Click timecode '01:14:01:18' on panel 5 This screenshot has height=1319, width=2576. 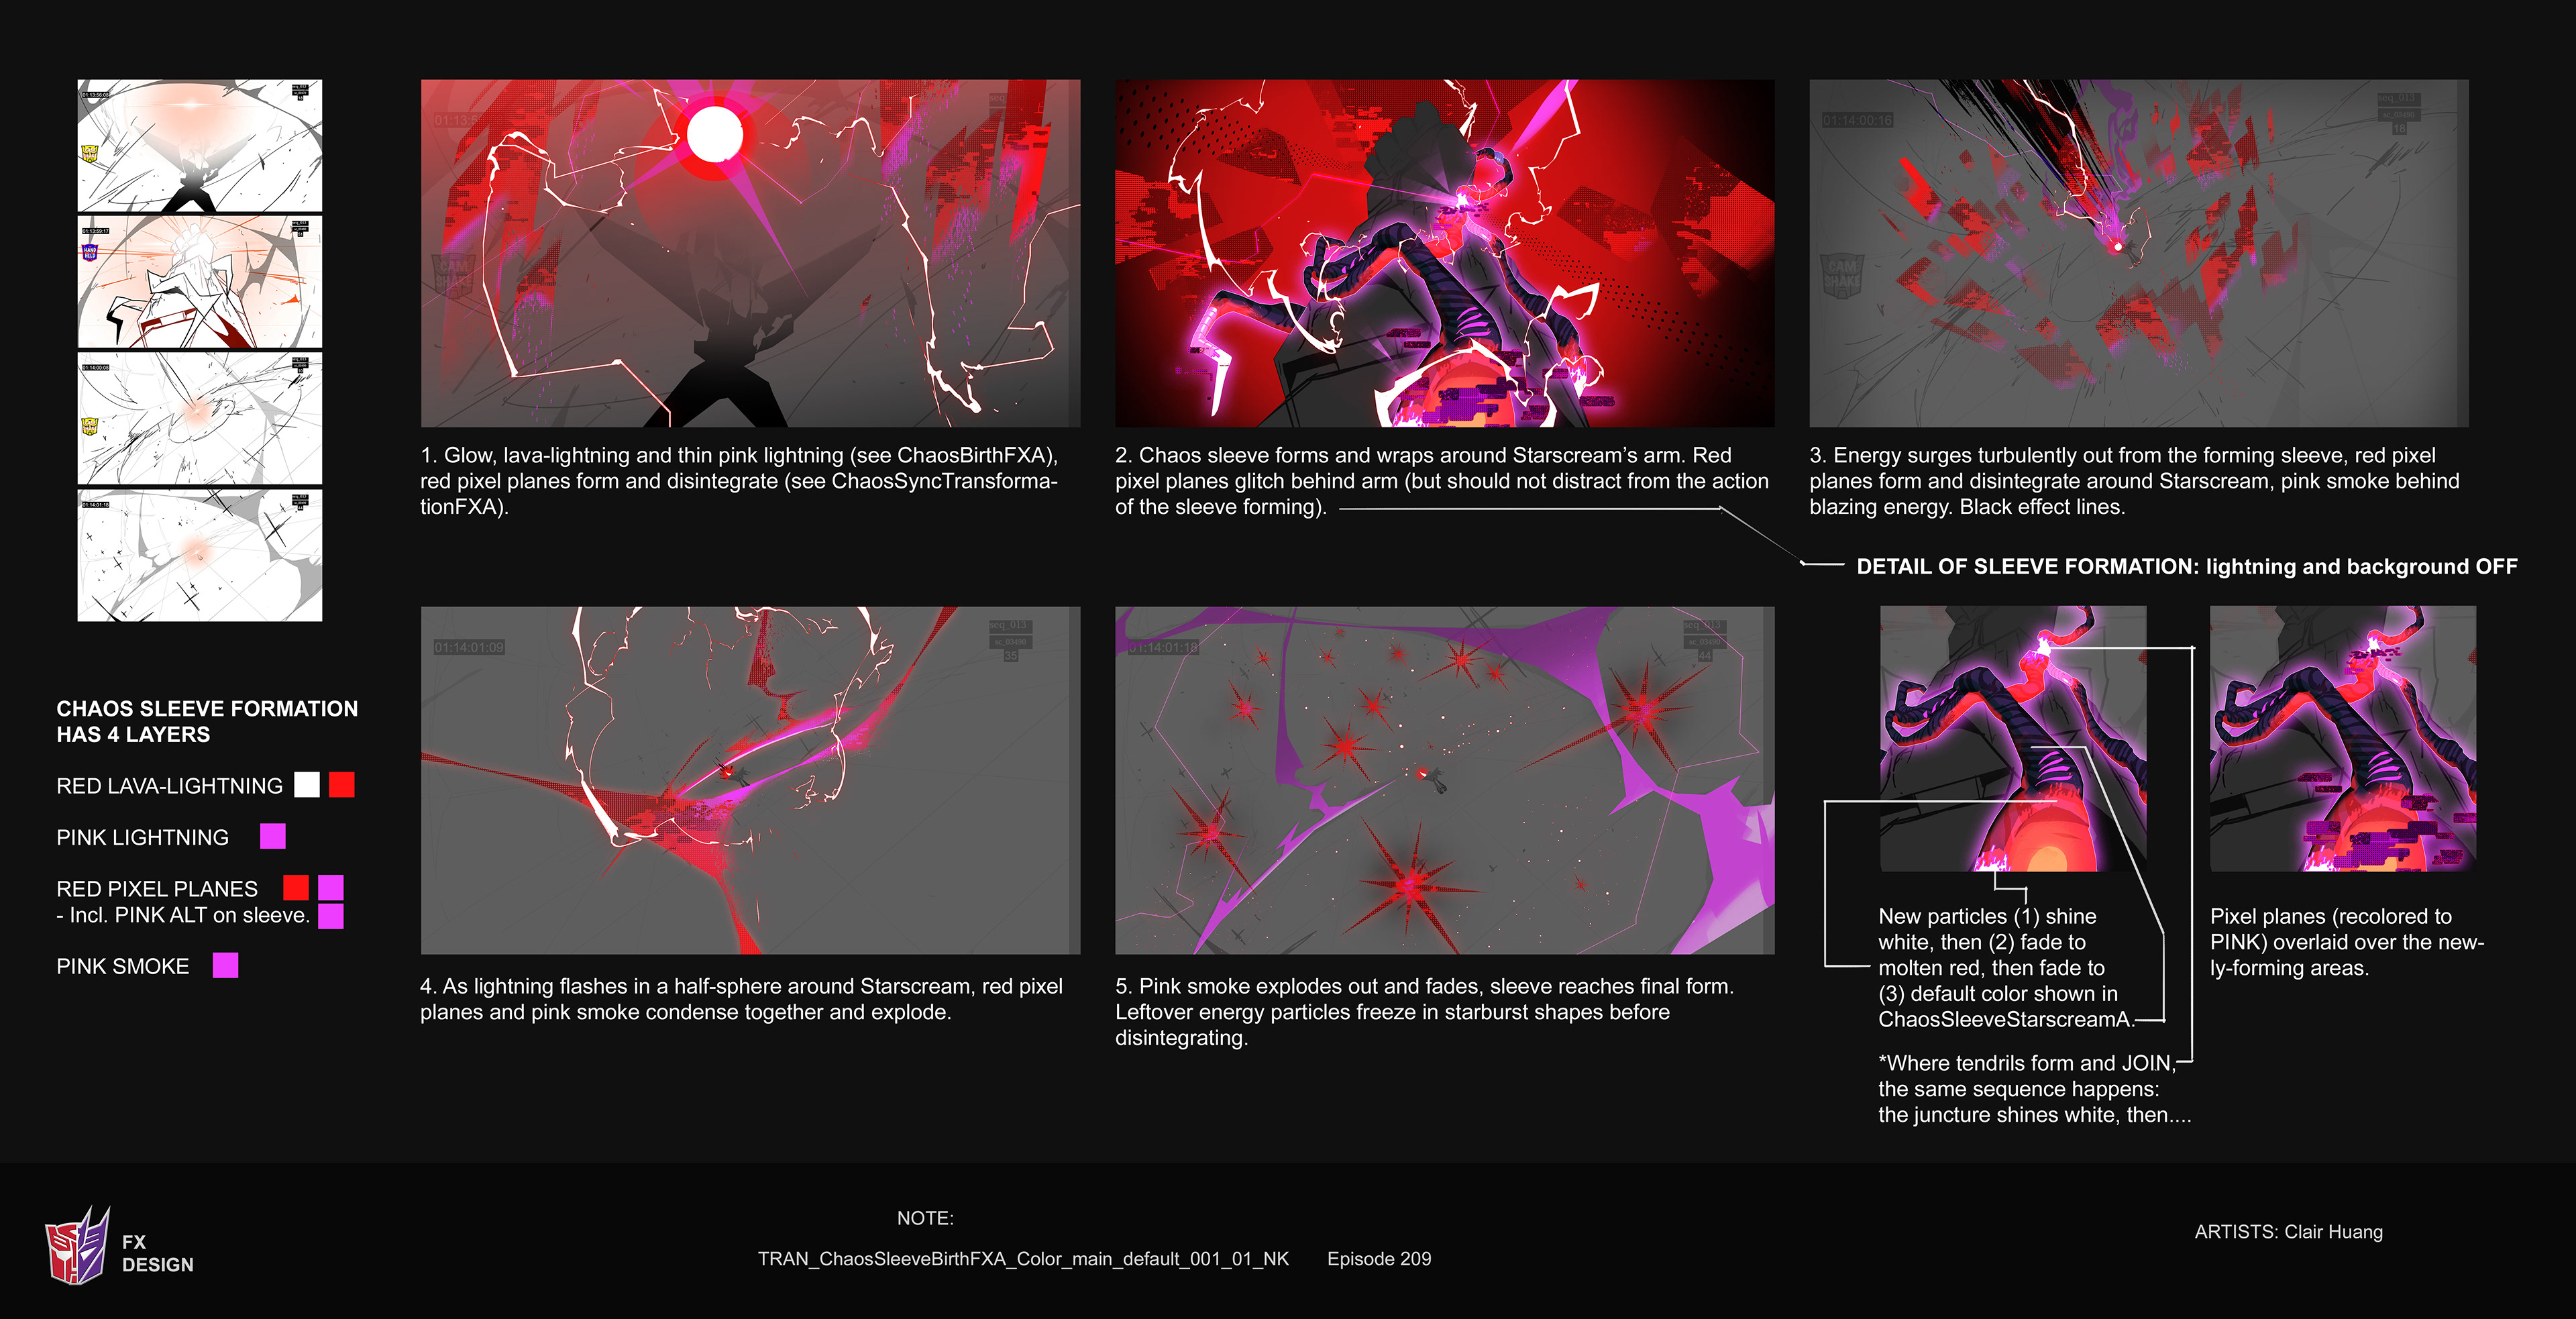click(1163, 647)
